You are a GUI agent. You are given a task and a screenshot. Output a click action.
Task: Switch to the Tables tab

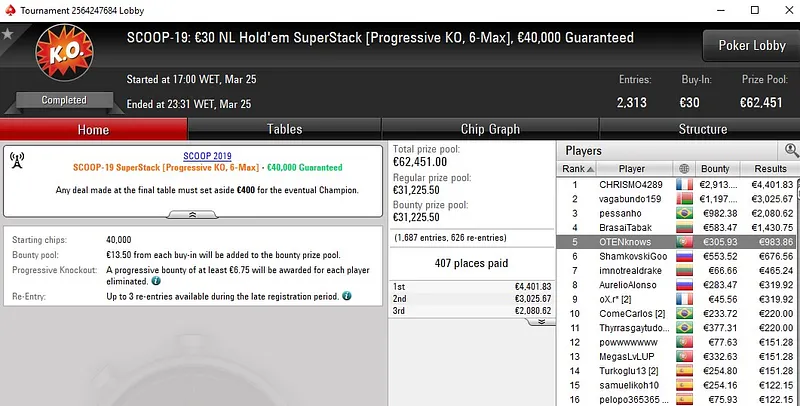tap(284, 129)
